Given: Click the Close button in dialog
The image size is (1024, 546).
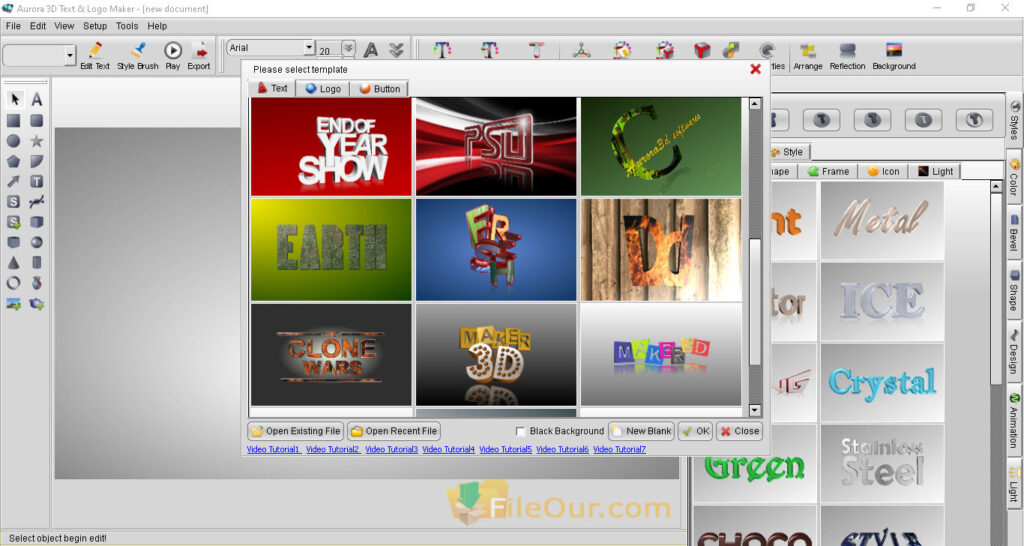Looking at the screenshot, I should click(739, 431).
